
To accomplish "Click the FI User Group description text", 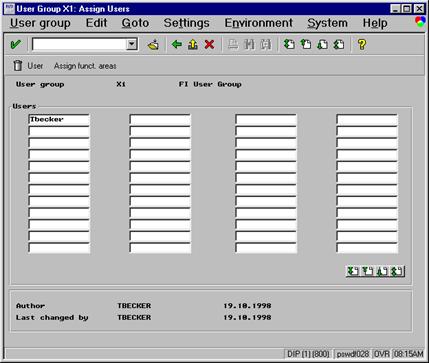I will coord(210,84).
